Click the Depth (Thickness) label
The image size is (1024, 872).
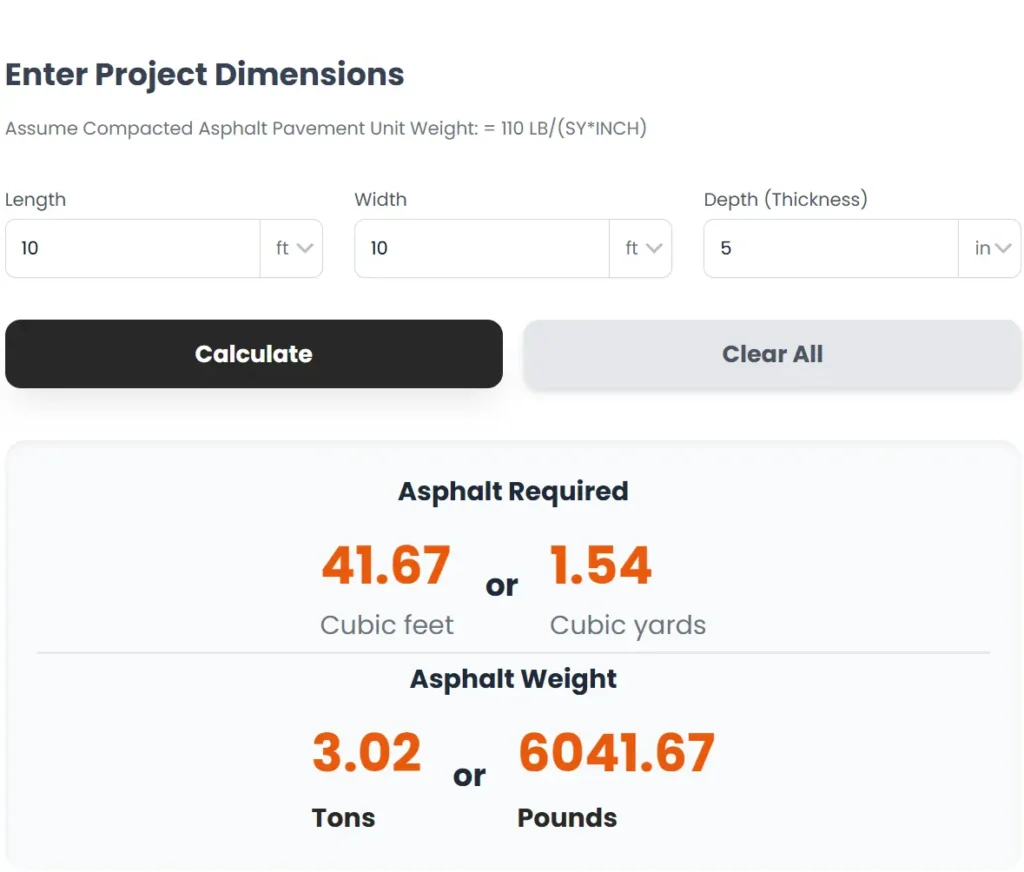(x=786, y=199)
